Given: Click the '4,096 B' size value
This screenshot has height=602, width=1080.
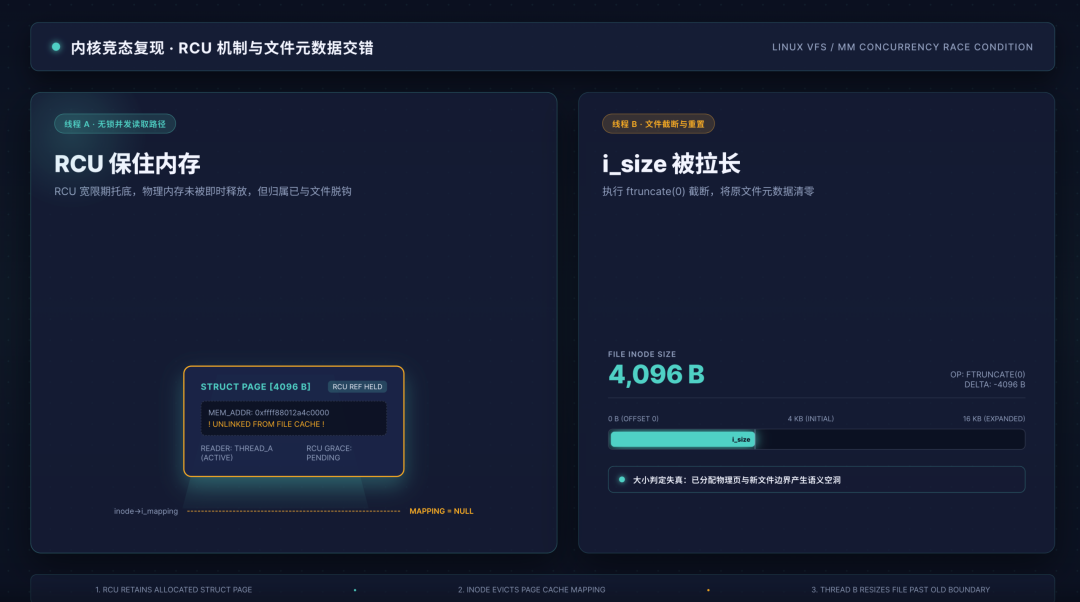Looking at the screenshot, I should [x=656, y=374].
